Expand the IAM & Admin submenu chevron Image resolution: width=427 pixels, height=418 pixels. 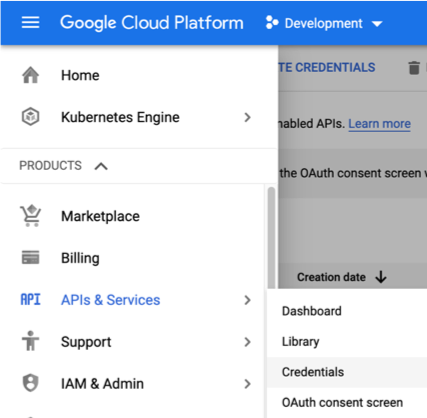point(247,384)
